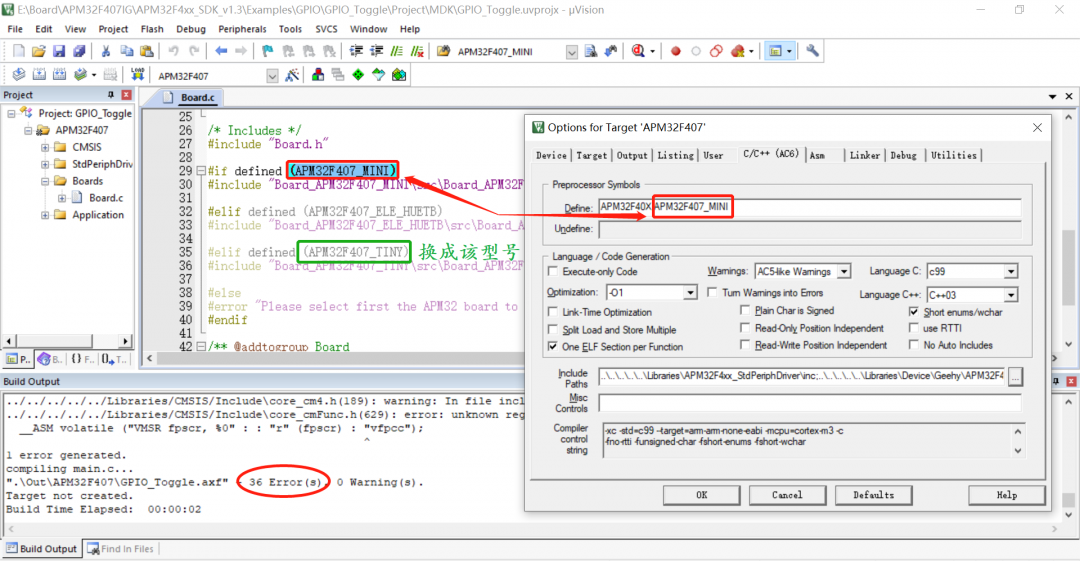Open the APM32F407 target selection dropdown
The width and height of the screenshot is (1080, 561).
(272, 75)
